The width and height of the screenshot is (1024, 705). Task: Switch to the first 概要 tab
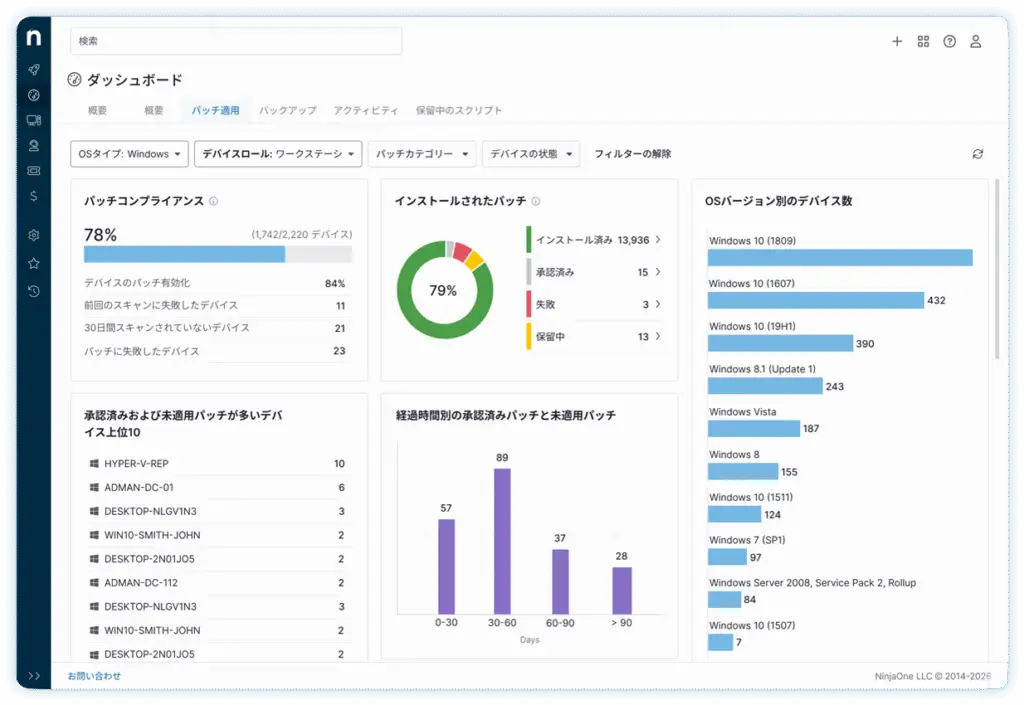(97, 110)
